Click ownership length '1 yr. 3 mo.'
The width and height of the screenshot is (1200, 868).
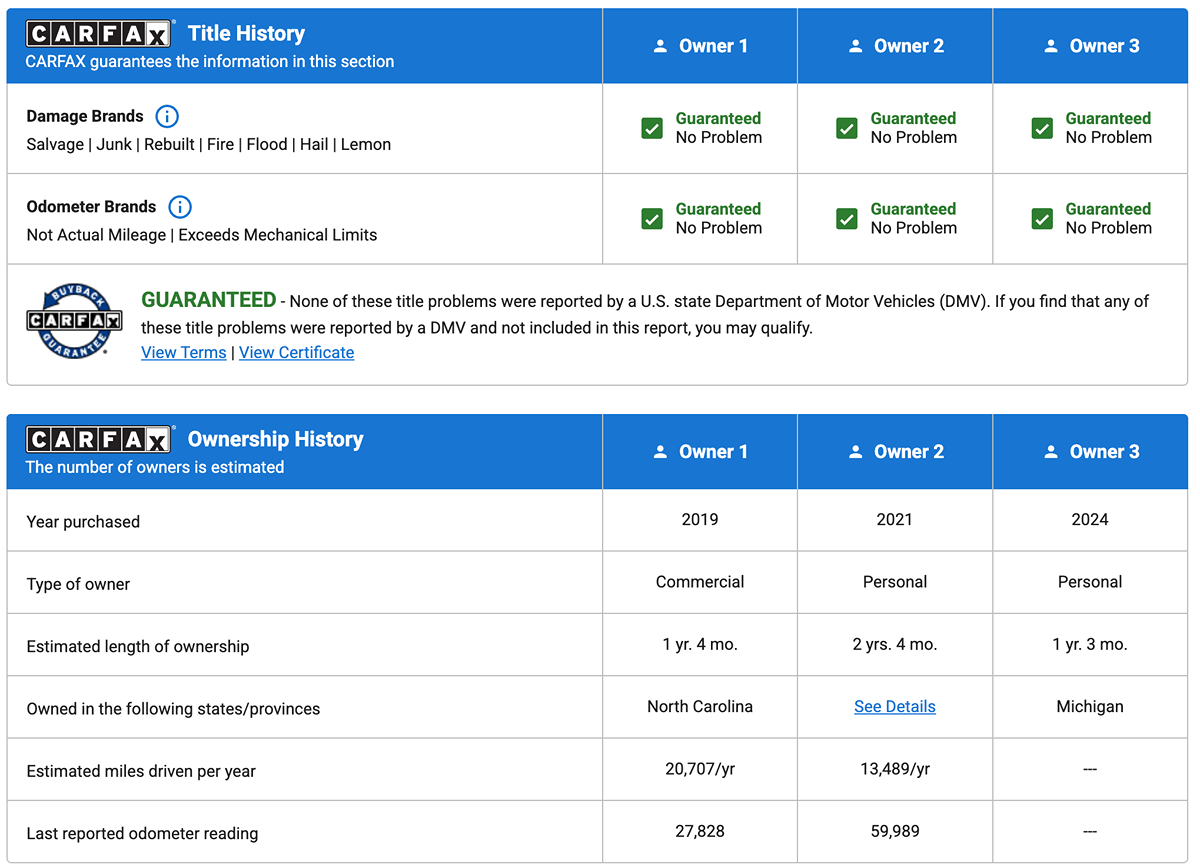(x=1090, y=644)
